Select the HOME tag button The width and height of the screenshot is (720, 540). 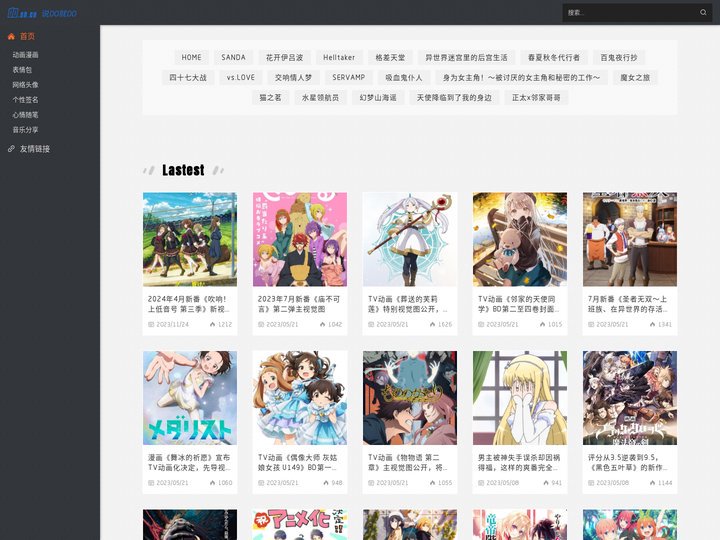tap(191, 57)
